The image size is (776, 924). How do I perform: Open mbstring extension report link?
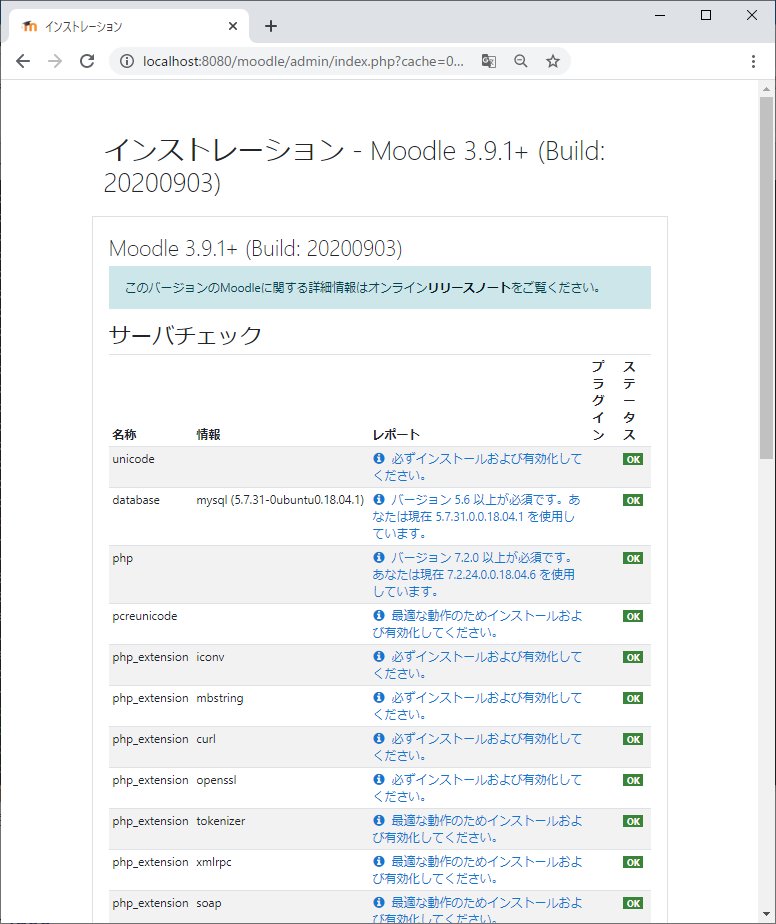click(477, 706)
